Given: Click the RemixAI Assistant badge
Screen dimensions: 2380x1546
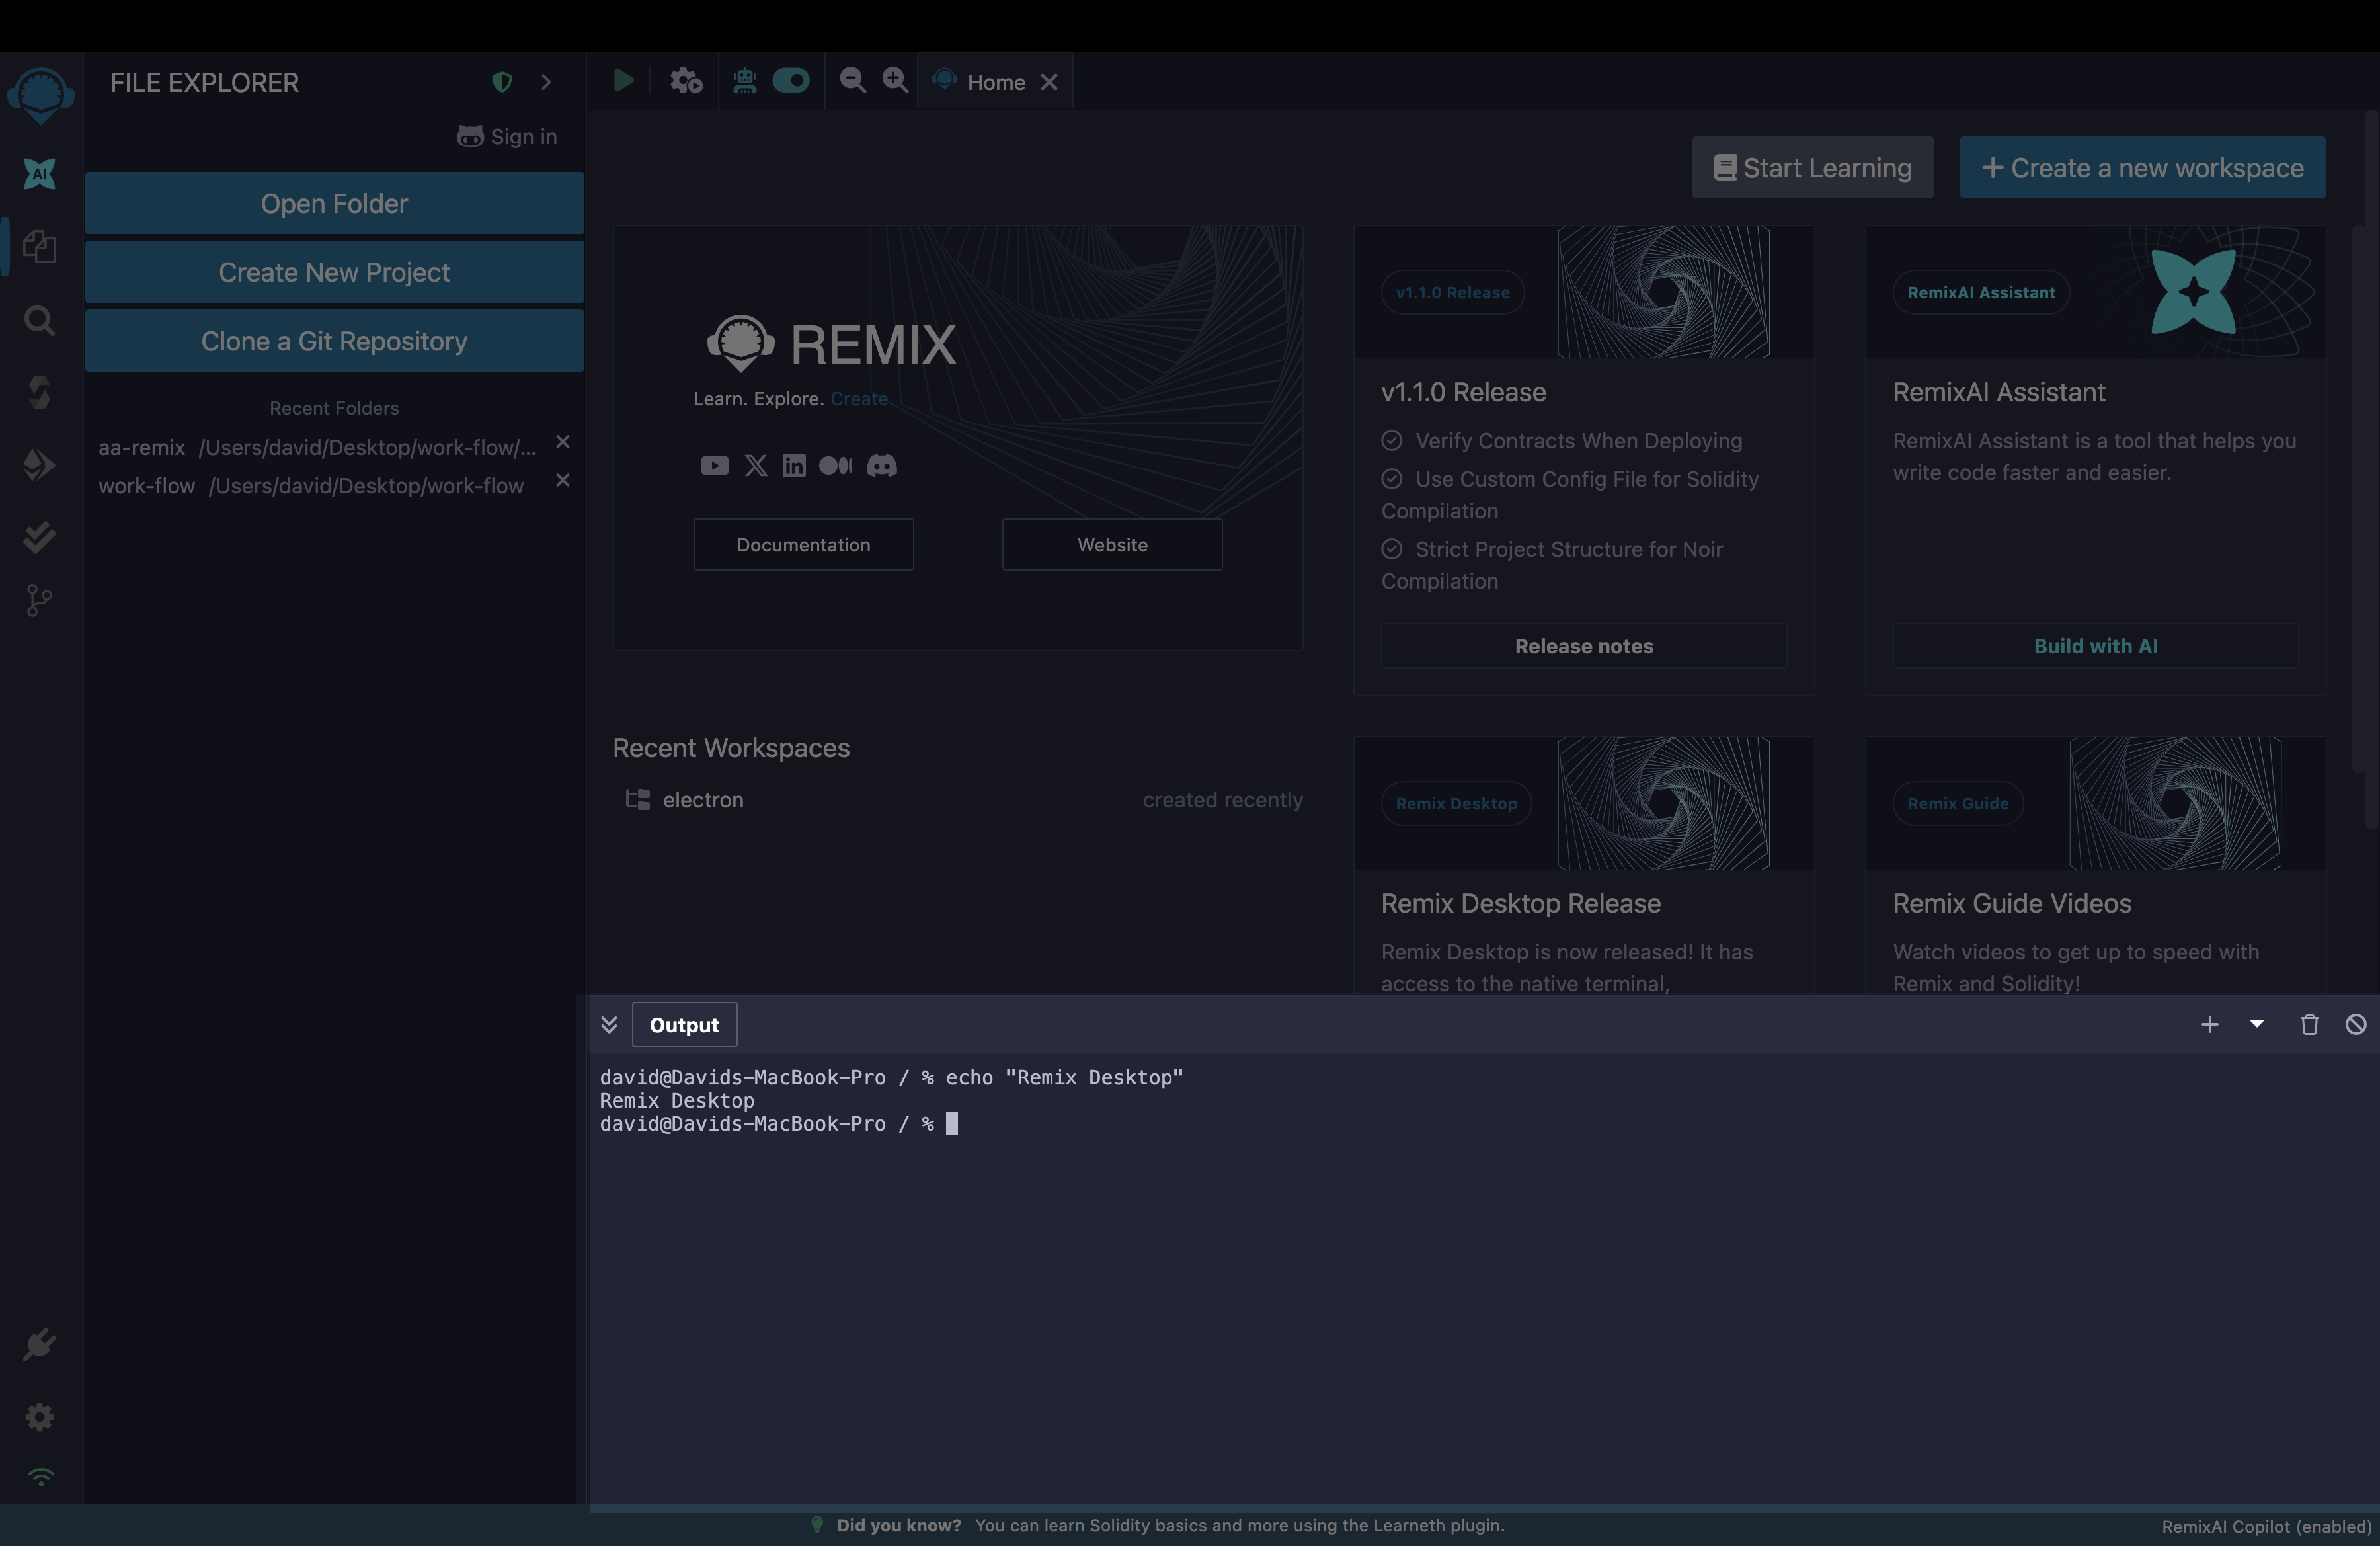Looking at the screenshot, I should pos(1981,292).
